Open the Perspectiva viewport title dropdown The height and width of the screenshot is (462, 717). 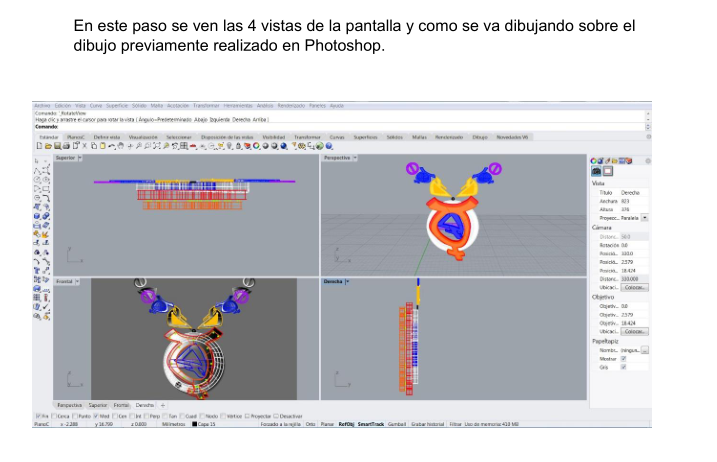point(355,158)
